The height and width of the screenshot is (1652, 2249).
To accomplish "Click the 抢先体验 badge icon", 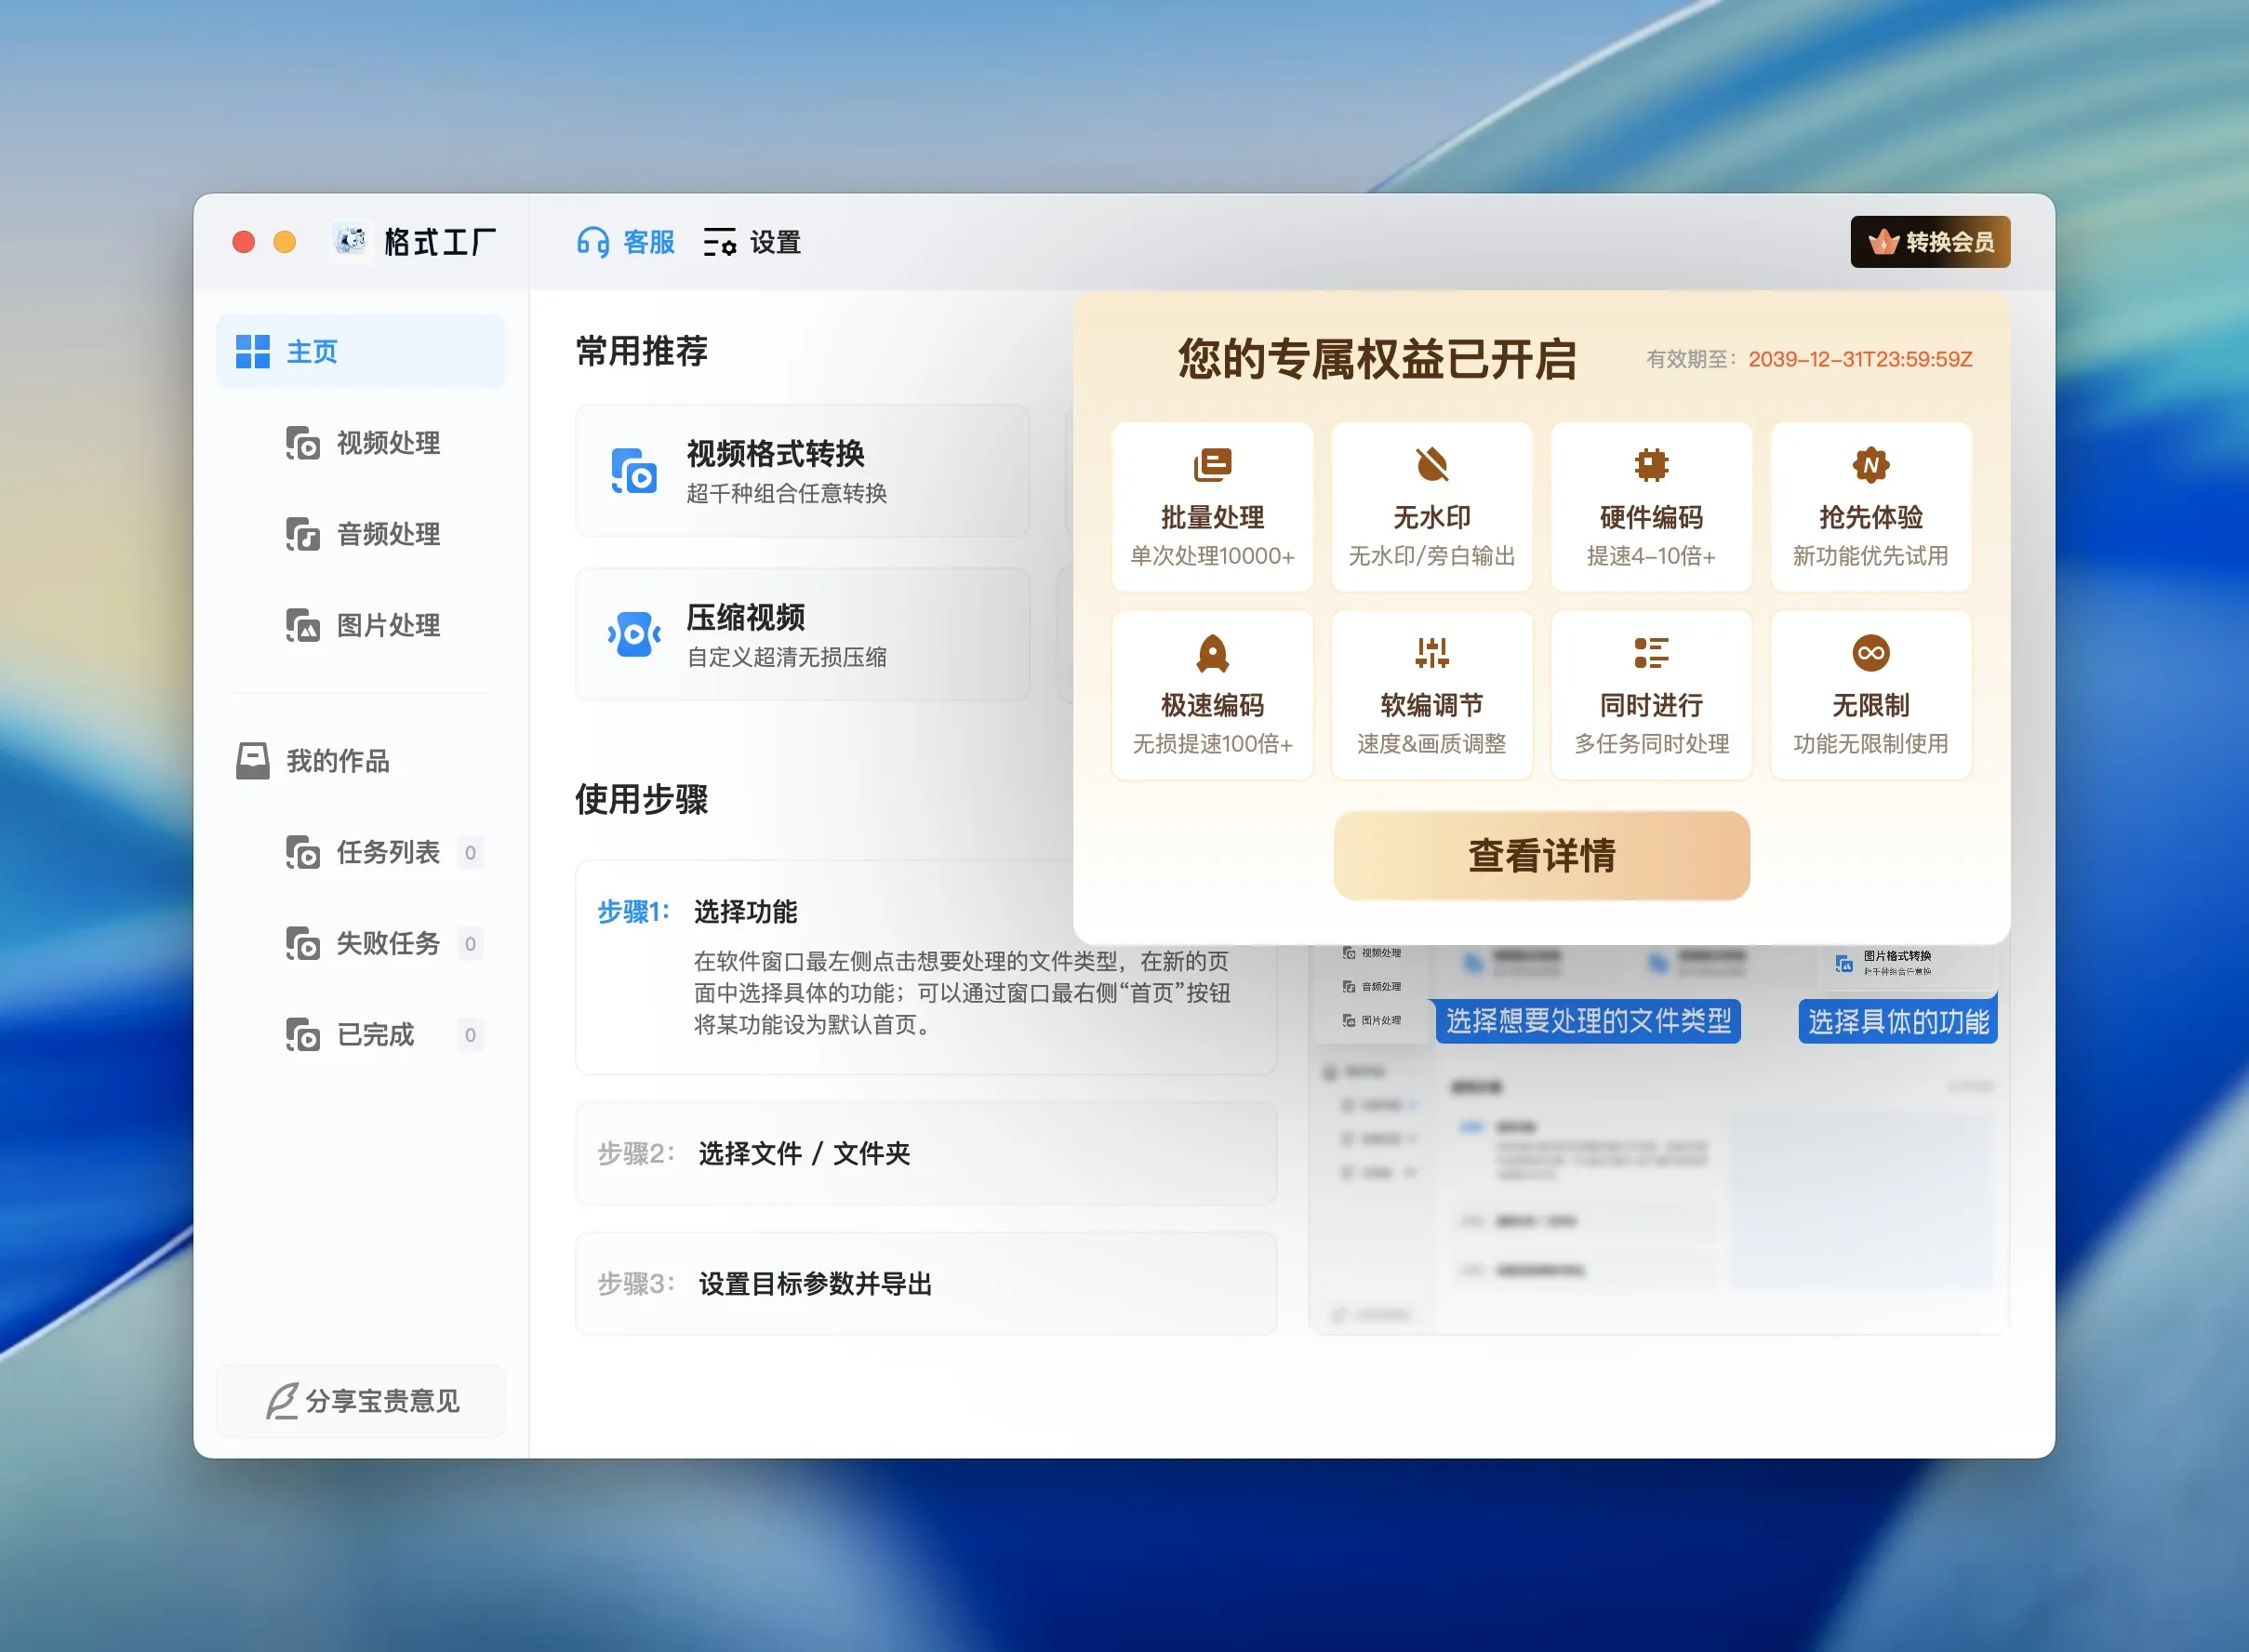I will click(1869, 464).
